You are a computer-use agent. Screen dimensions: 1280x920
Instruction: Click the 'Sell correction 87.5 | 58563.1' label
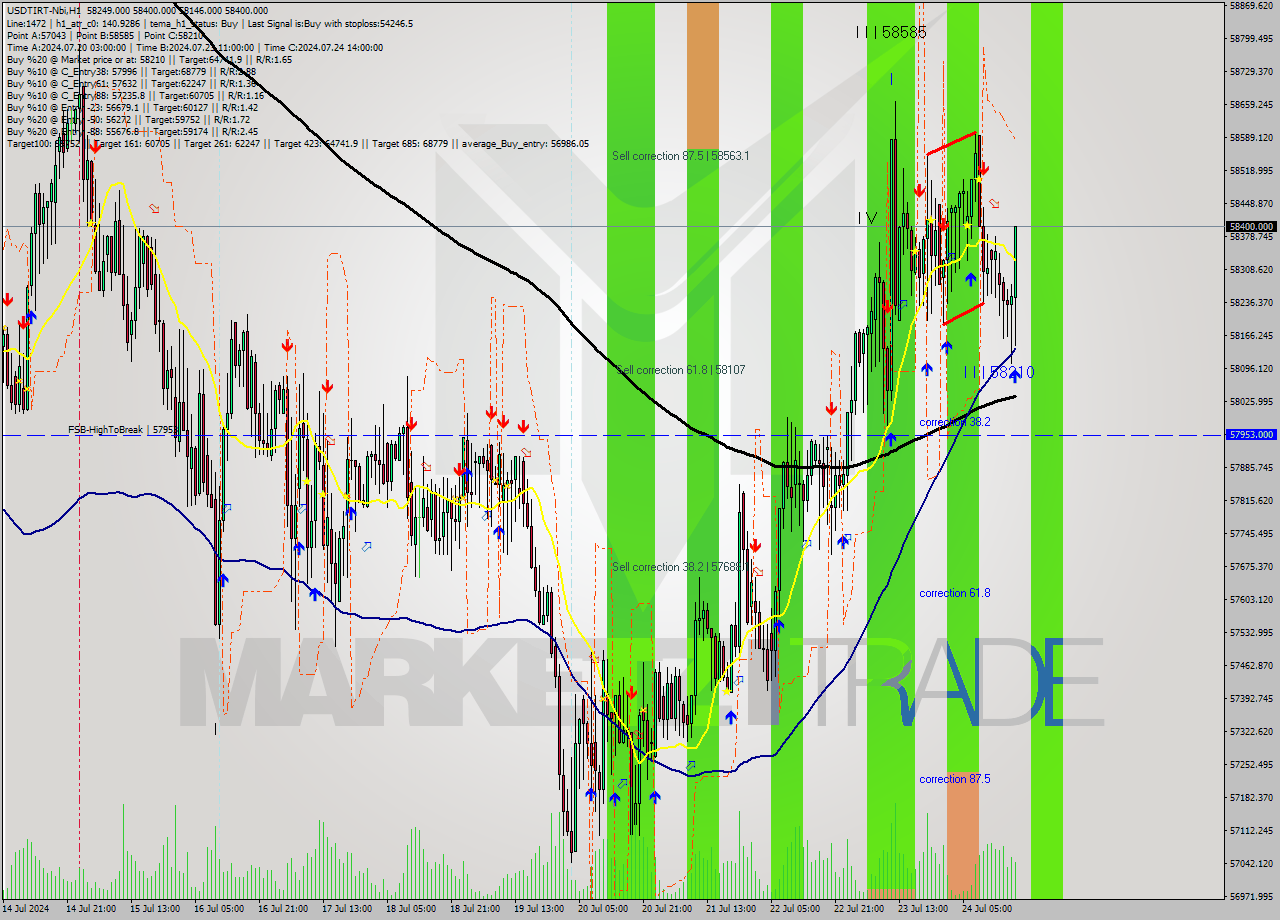click(681, 156)
